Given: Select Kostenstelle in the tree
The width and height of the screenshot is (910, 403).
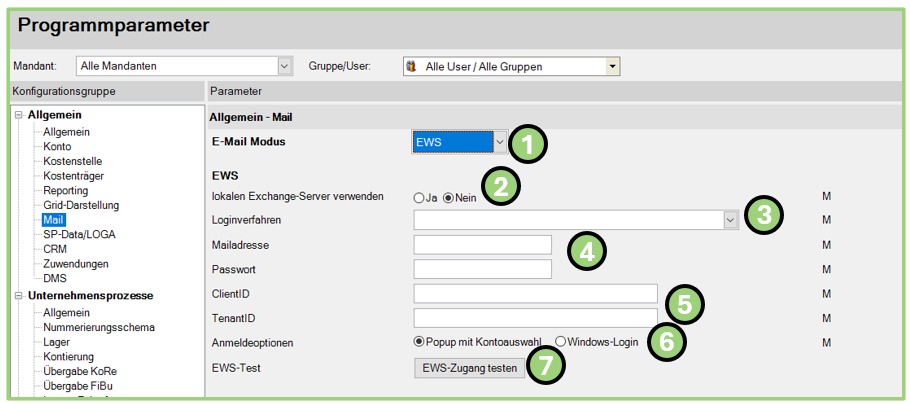Looking at the screenshot, I should 72,161.
